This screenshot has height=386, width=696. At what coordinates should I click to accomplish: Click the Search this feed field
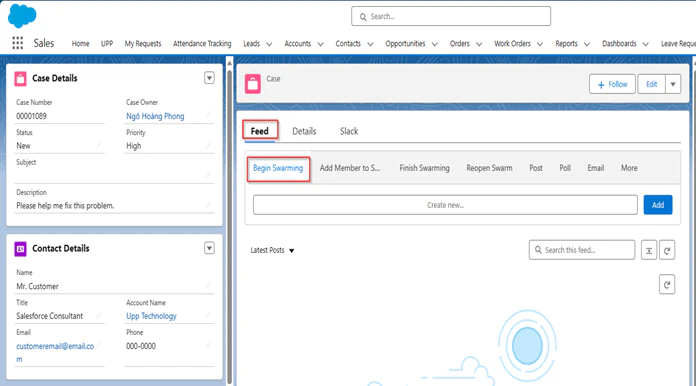tap(582, 250)
